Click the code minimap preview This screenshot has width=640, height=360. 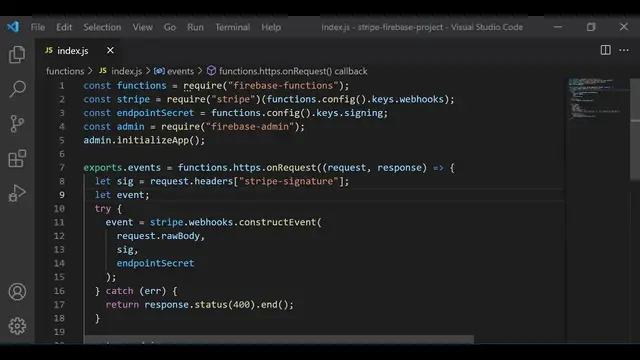(x=595, y=99)
